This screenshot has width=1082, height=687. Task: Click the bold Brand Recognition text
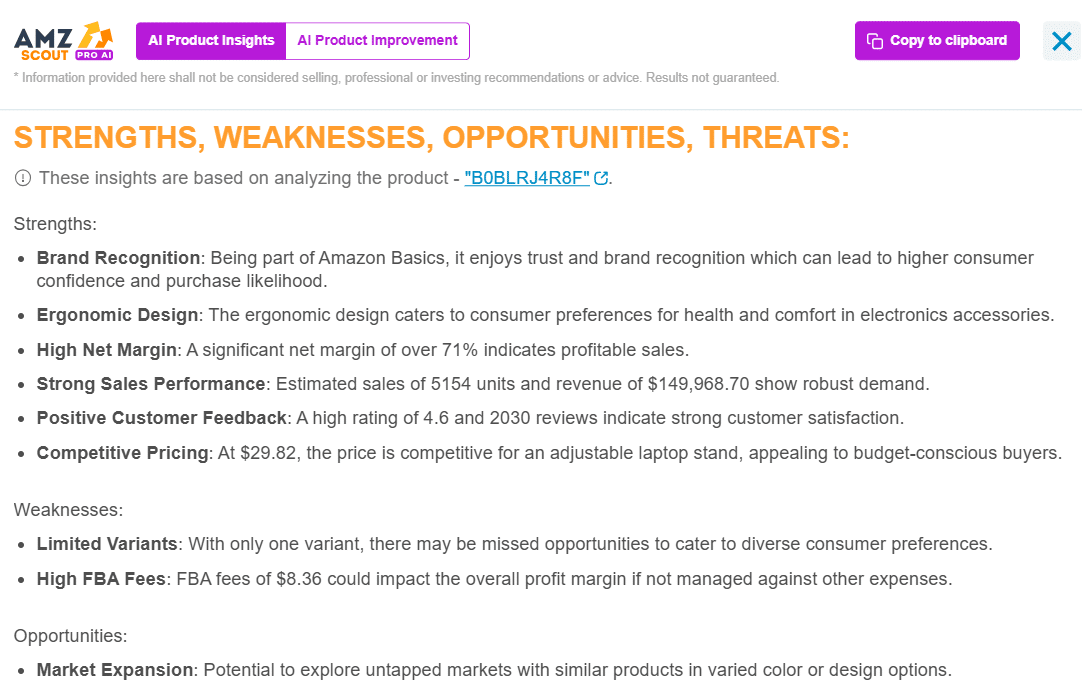click(118, 258)
